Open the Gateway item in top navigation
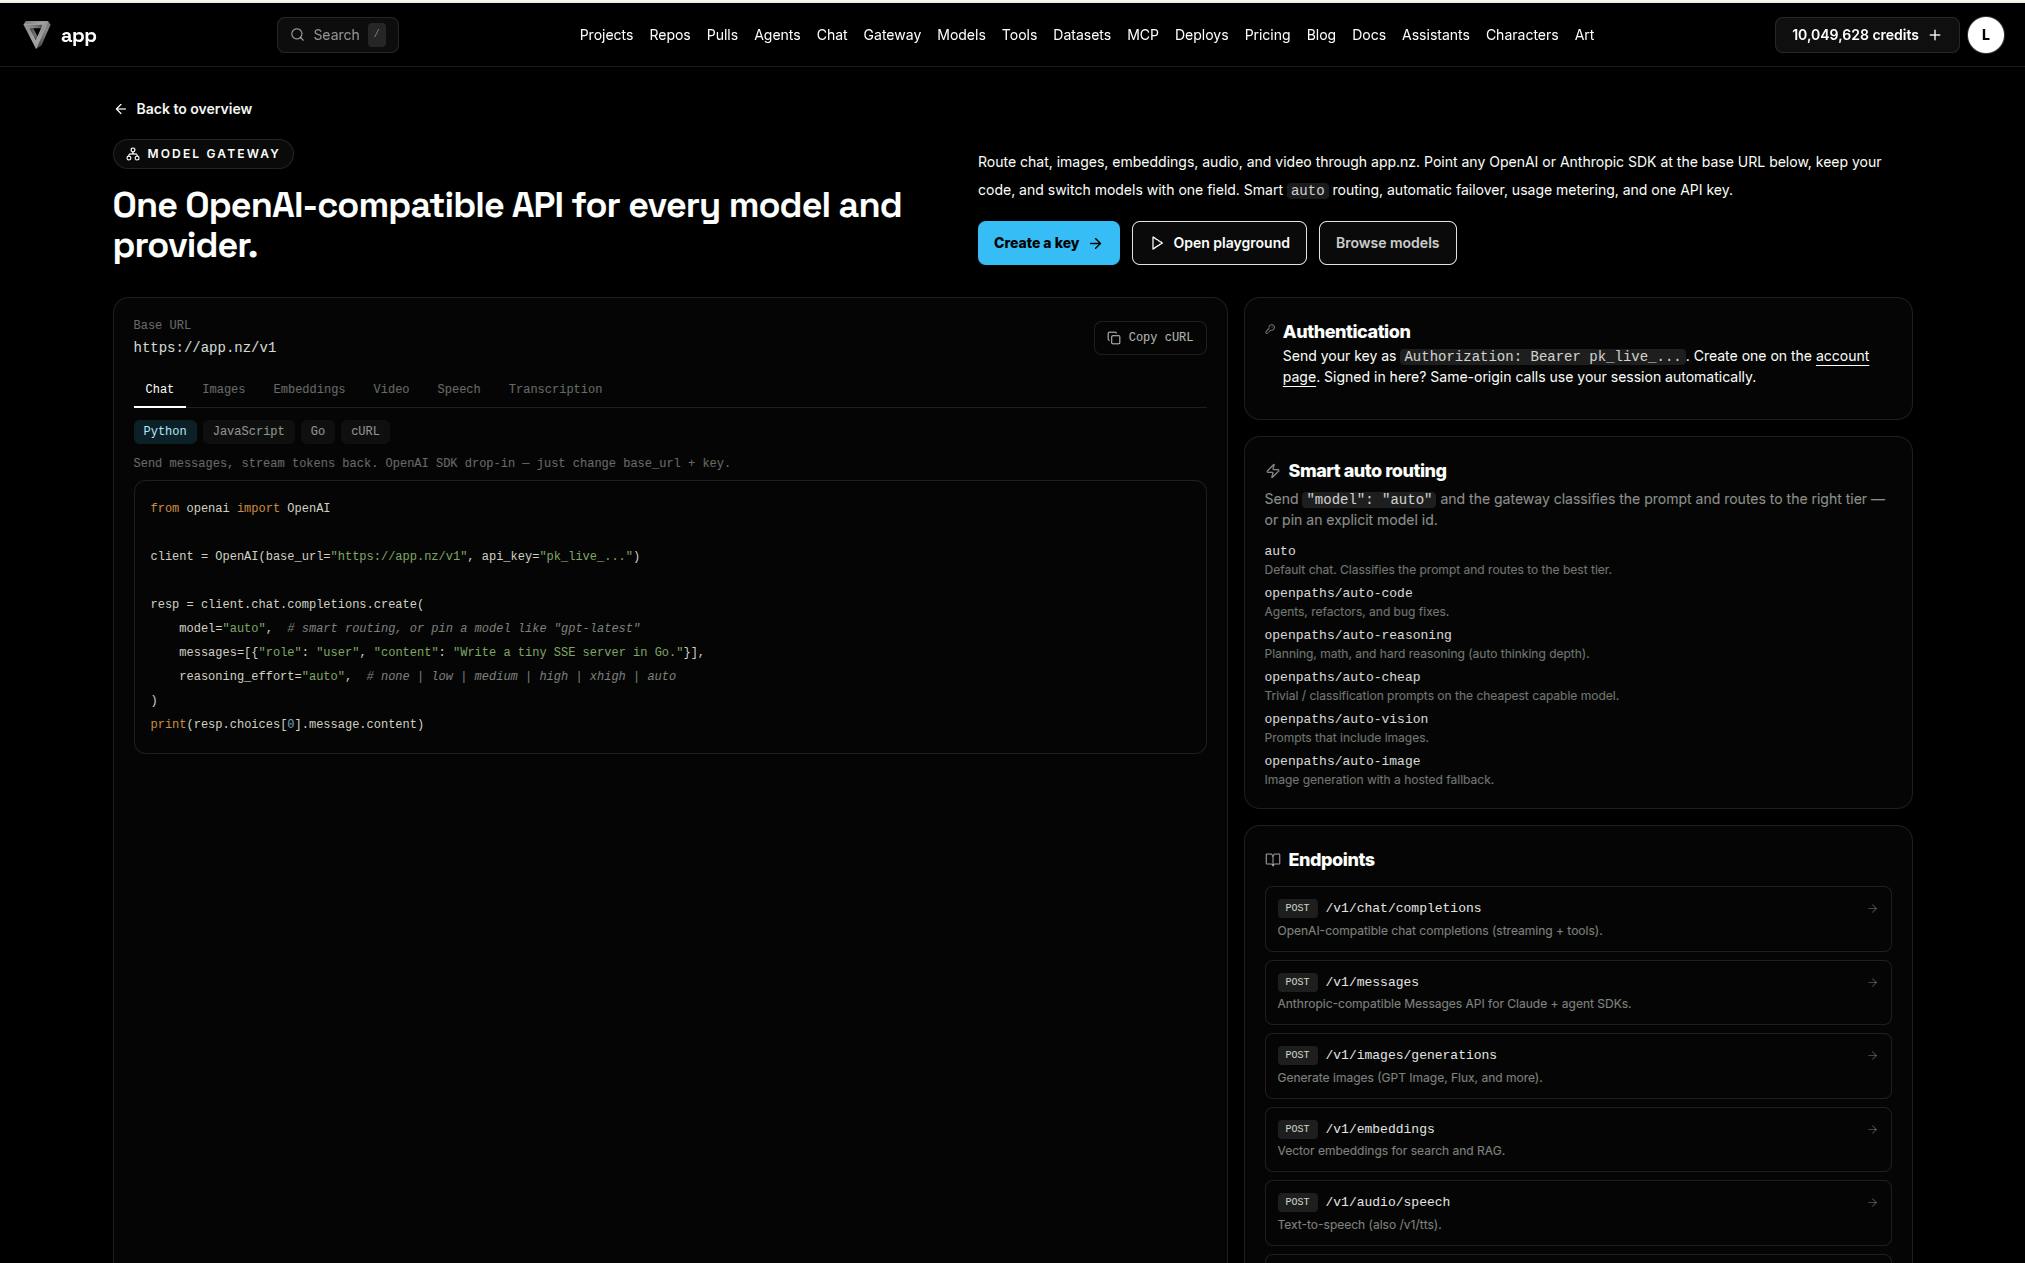Screen dimensions: 2025x1263 (x=892, y=35)
